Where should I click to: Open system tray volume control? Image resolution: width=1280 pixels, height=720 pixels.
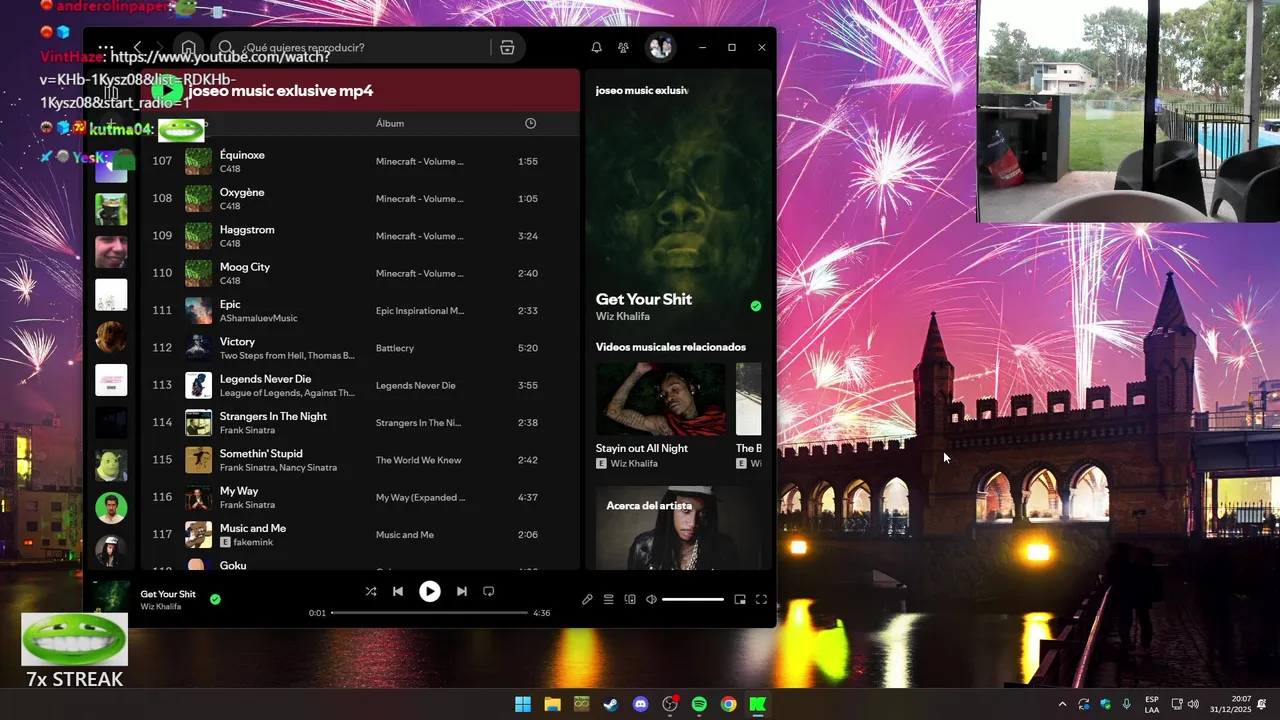1193,704
